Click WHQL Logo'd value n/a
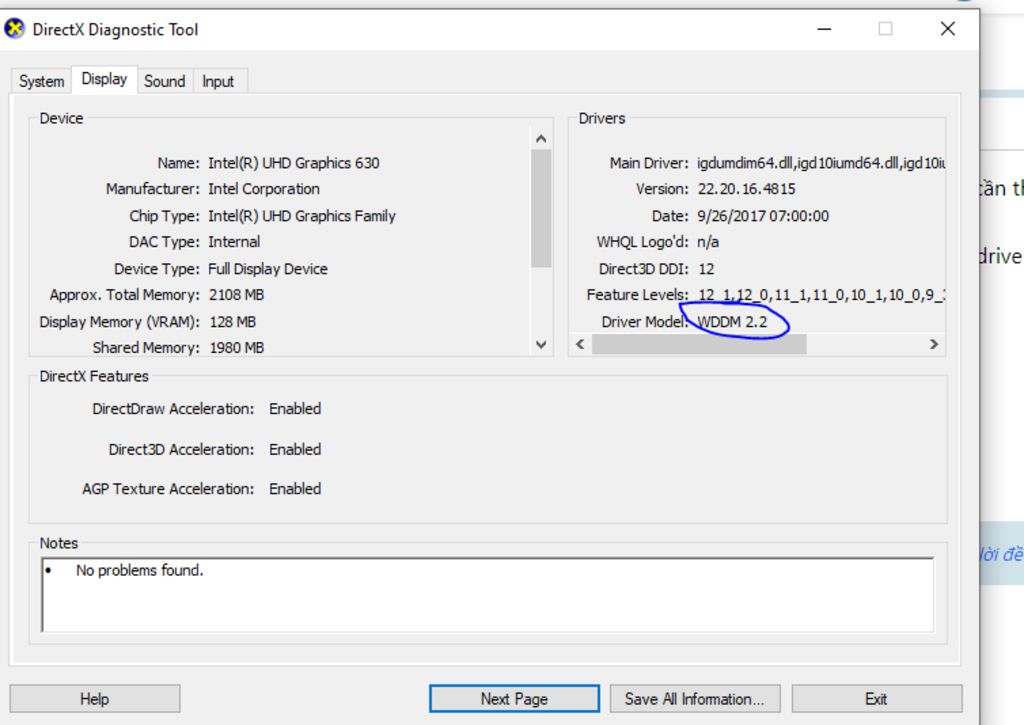 [x=708, y=242]
